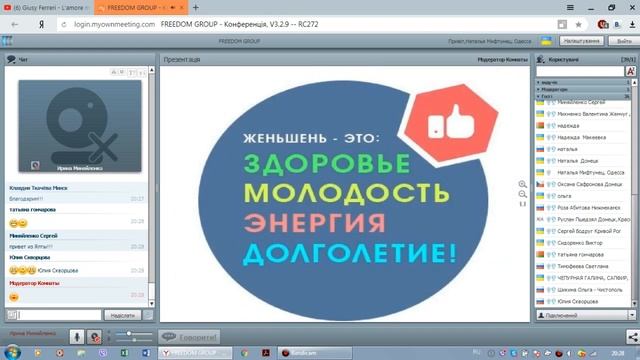This screenshot has height=360, width=640.
Task: Open Adobe Reader from the taskbar
Action: click(266, 353)
